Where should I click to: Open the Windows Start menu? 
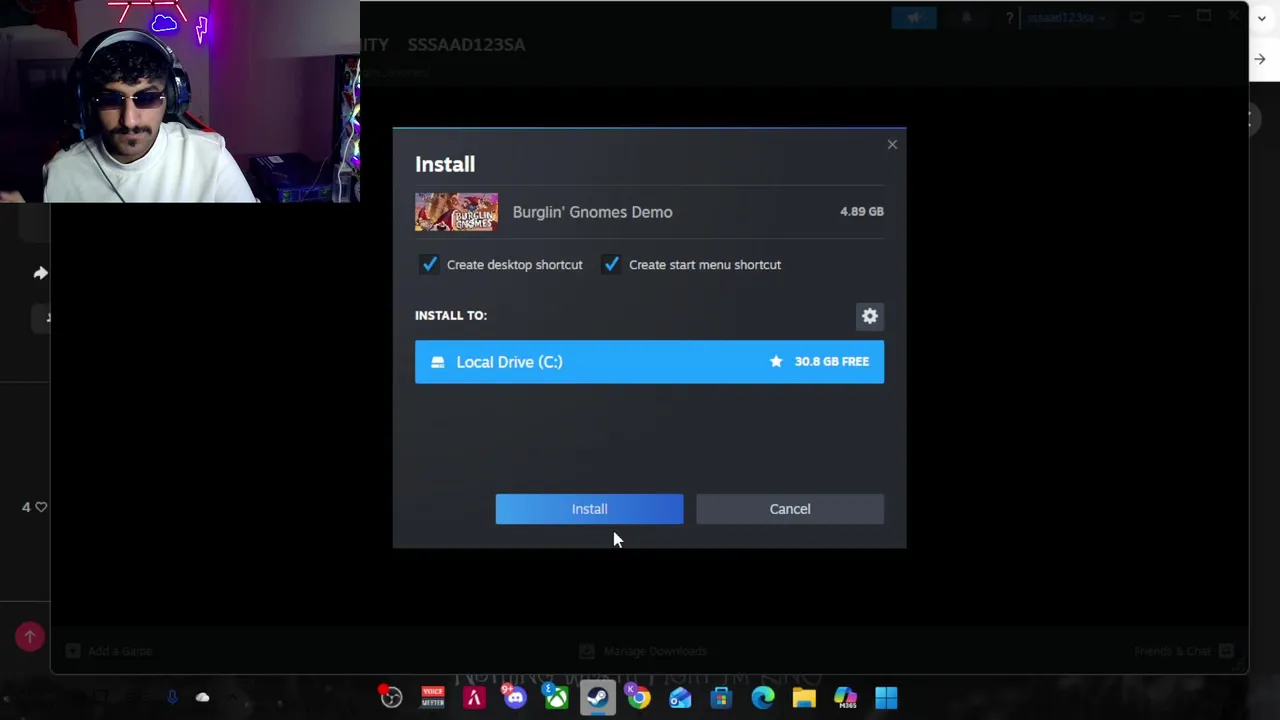(887, 697)
